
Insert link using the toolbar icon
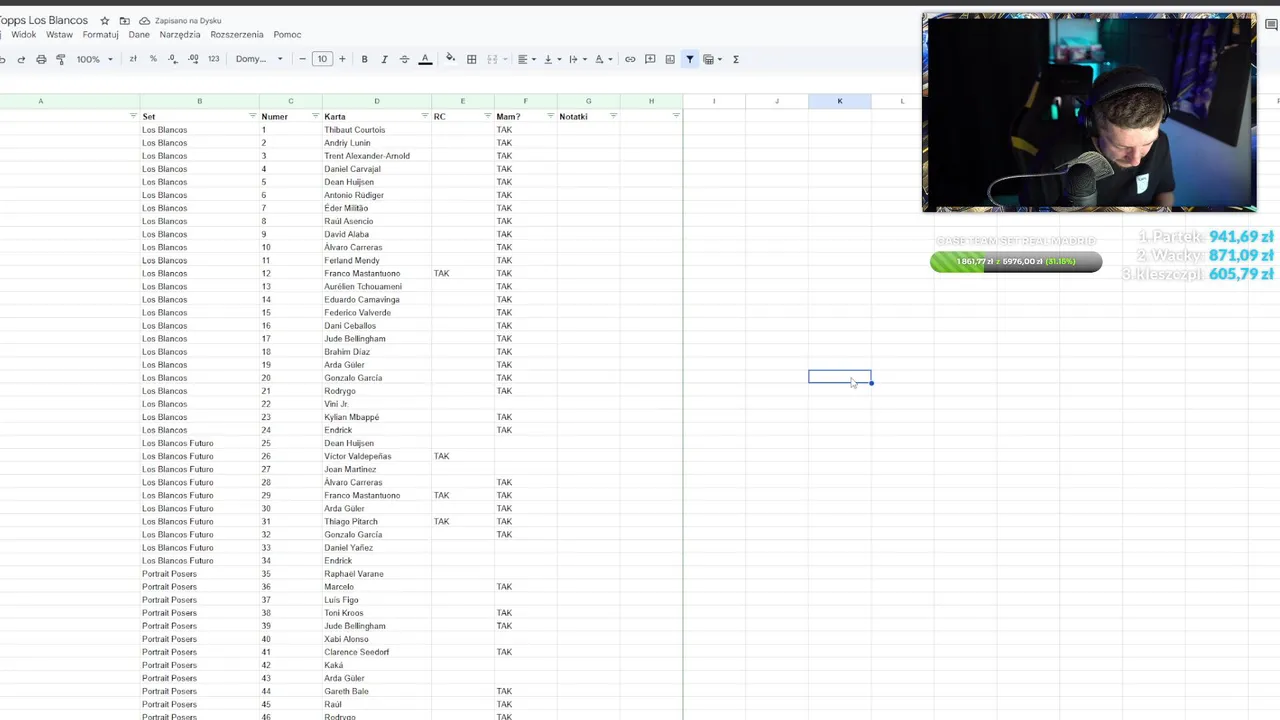click(x=630, y=59)
